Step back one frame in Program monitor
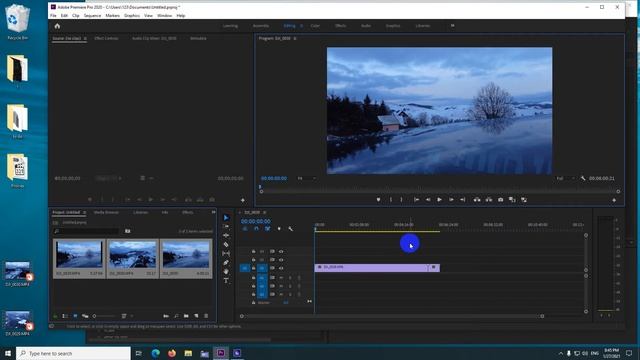640x360 pixels. [x=428, y=200]
